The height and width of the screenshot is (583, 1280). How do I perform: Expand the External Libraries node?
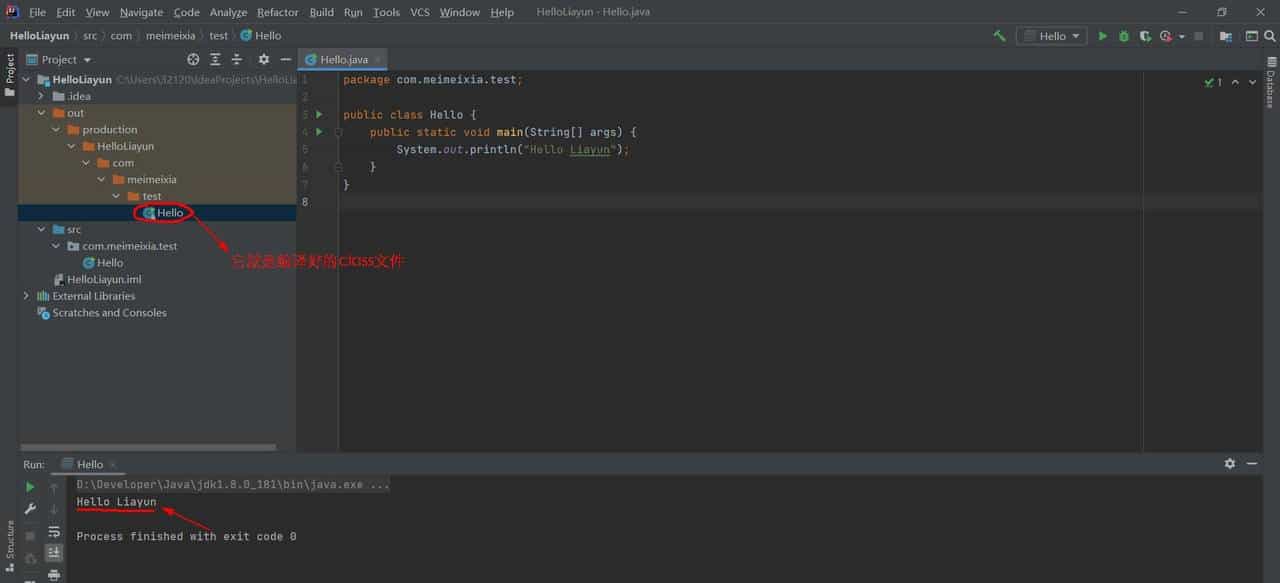25,295
